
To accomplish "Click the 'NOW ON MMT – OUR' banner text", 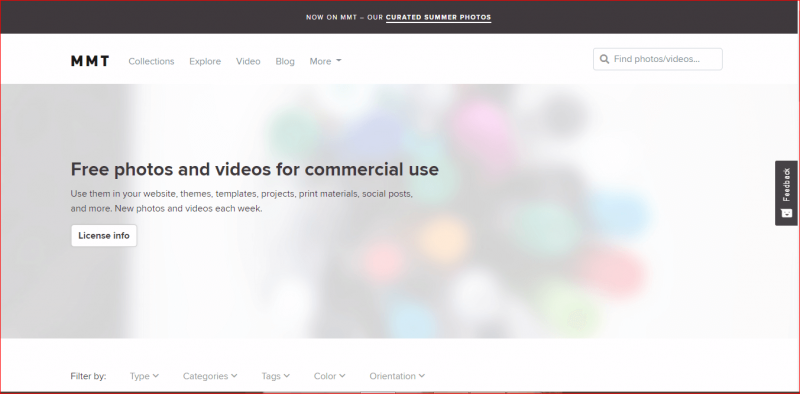I will (344, 17).
